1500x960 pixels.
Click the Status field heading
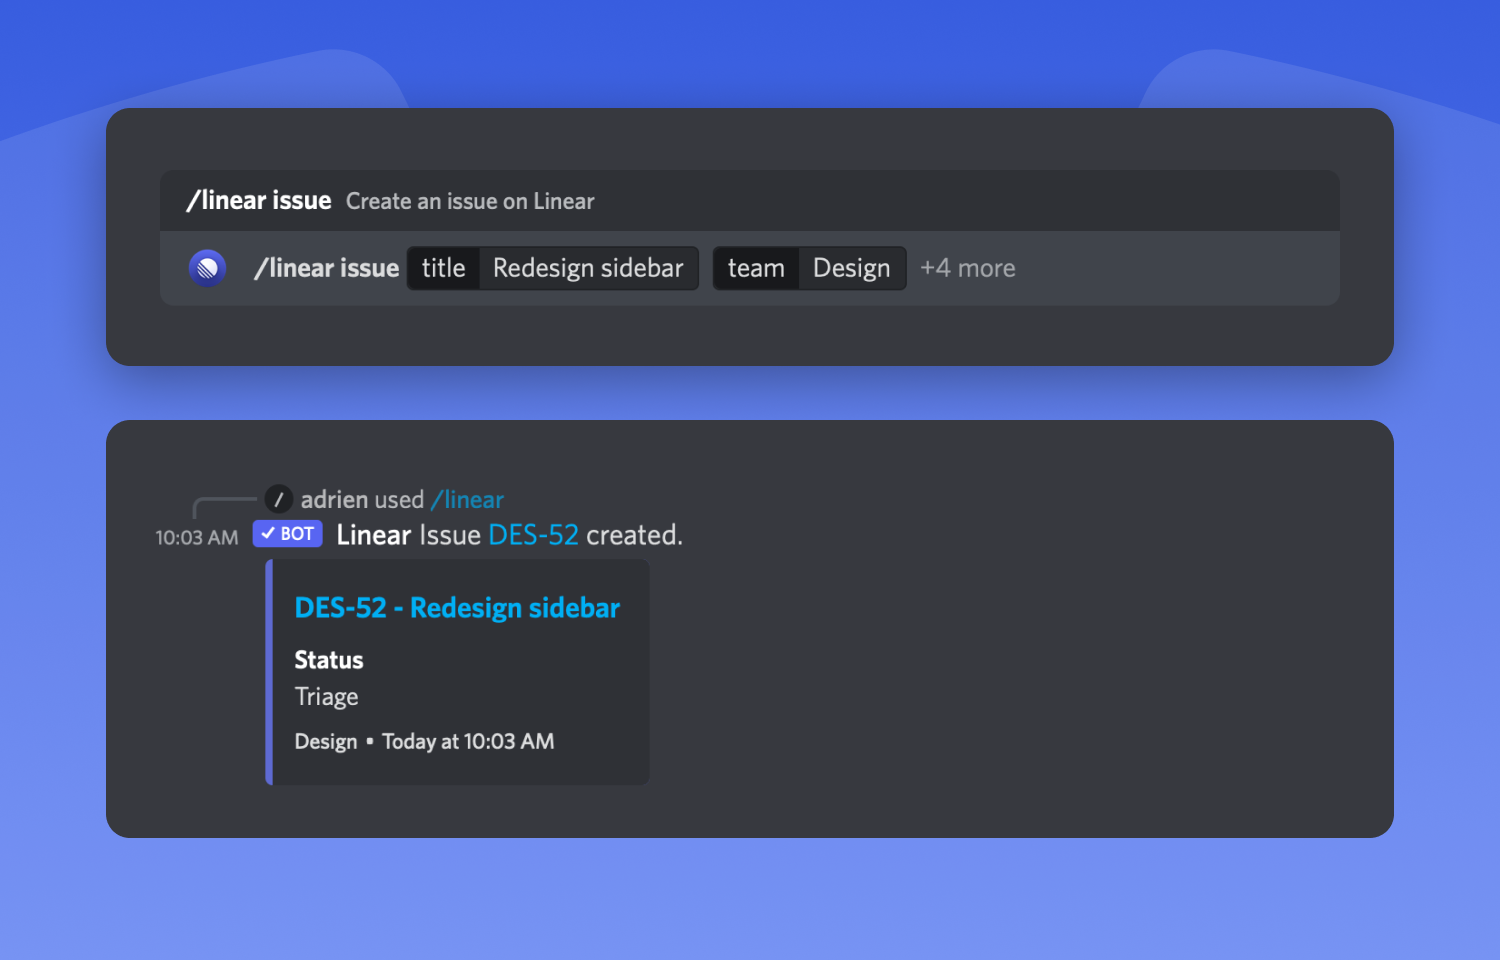[x=329, y=660]
